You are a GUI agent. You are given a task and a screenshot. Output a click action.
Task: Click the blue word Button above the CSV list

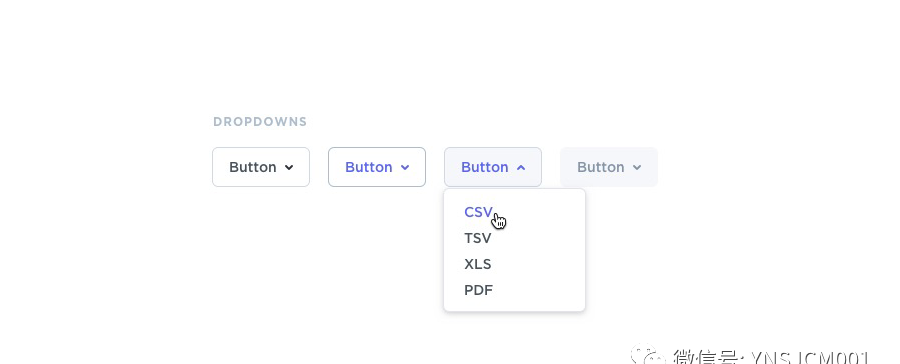[x=484, y=167]
